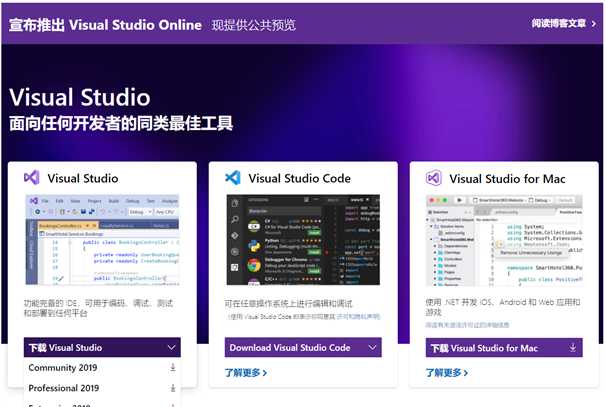The width and height of the screenshot is (606, 407).
Task: Expand the Download Visual Studio Code dropdown
Action: pyautogui.click(x=303, y=347)
